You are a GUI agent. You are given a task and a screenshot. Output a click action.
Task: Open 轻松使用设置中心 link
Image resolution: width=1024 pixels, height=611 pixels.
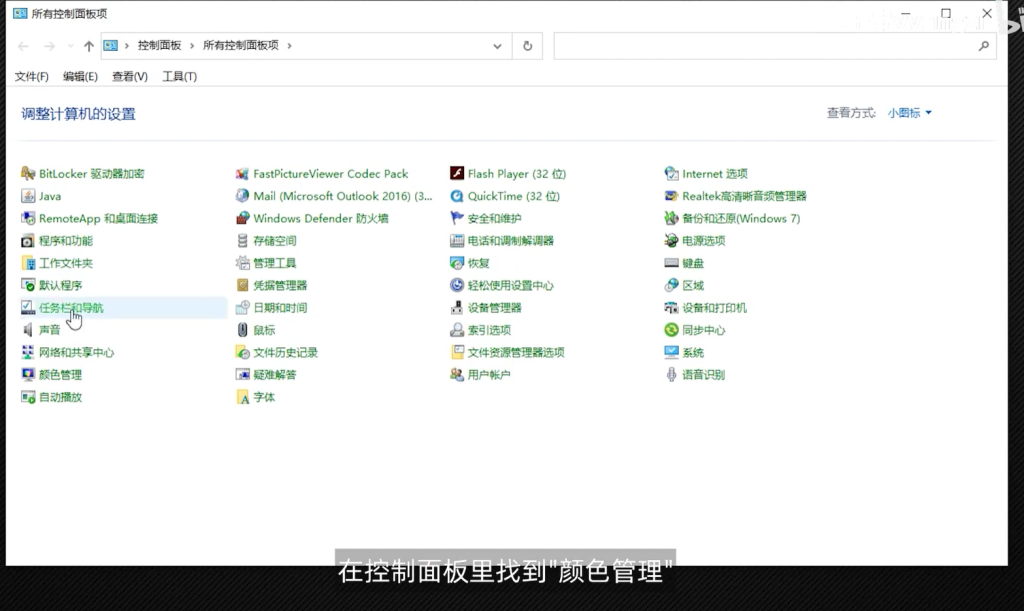click(x=511, y=285)
